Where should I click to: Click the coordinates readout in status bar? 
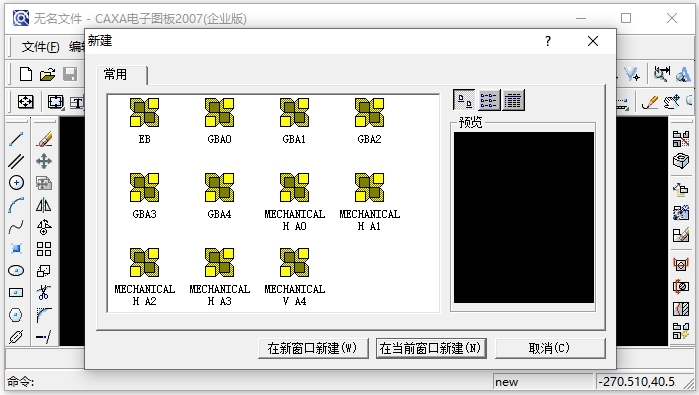(x=638, y=382)
